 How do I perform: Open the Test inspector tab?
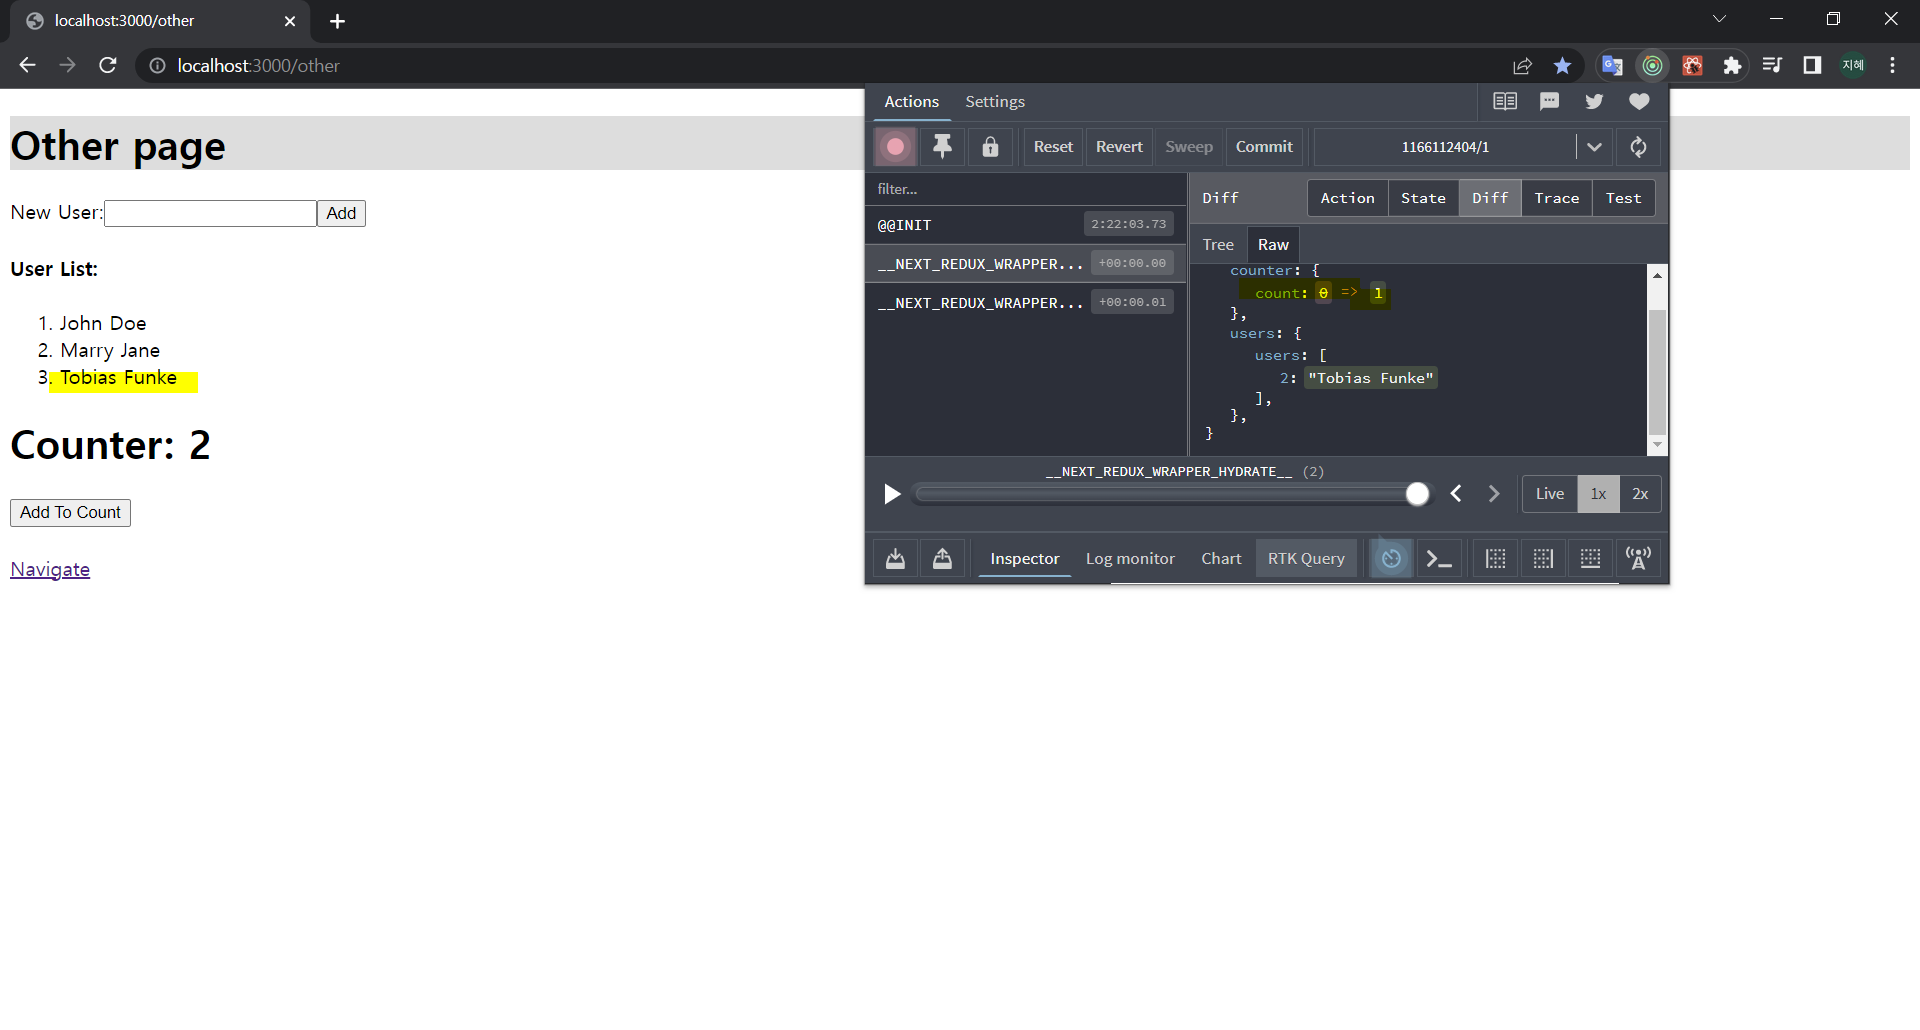tap(1623, 198)
